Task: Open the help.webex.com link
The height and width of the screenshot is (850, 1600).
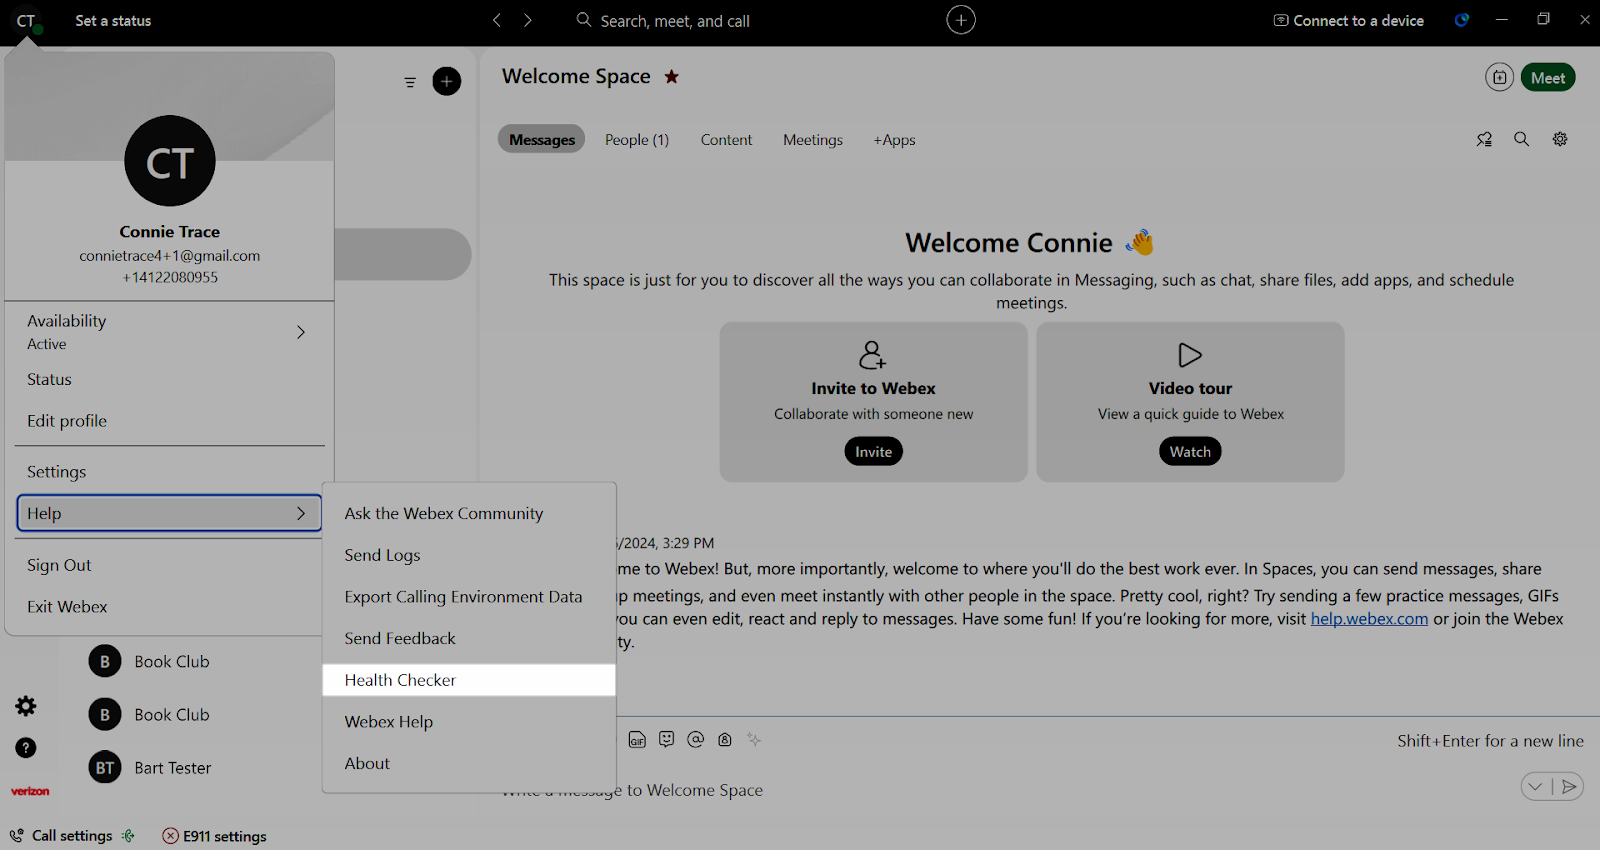Action: click(x=1369, y=619)
